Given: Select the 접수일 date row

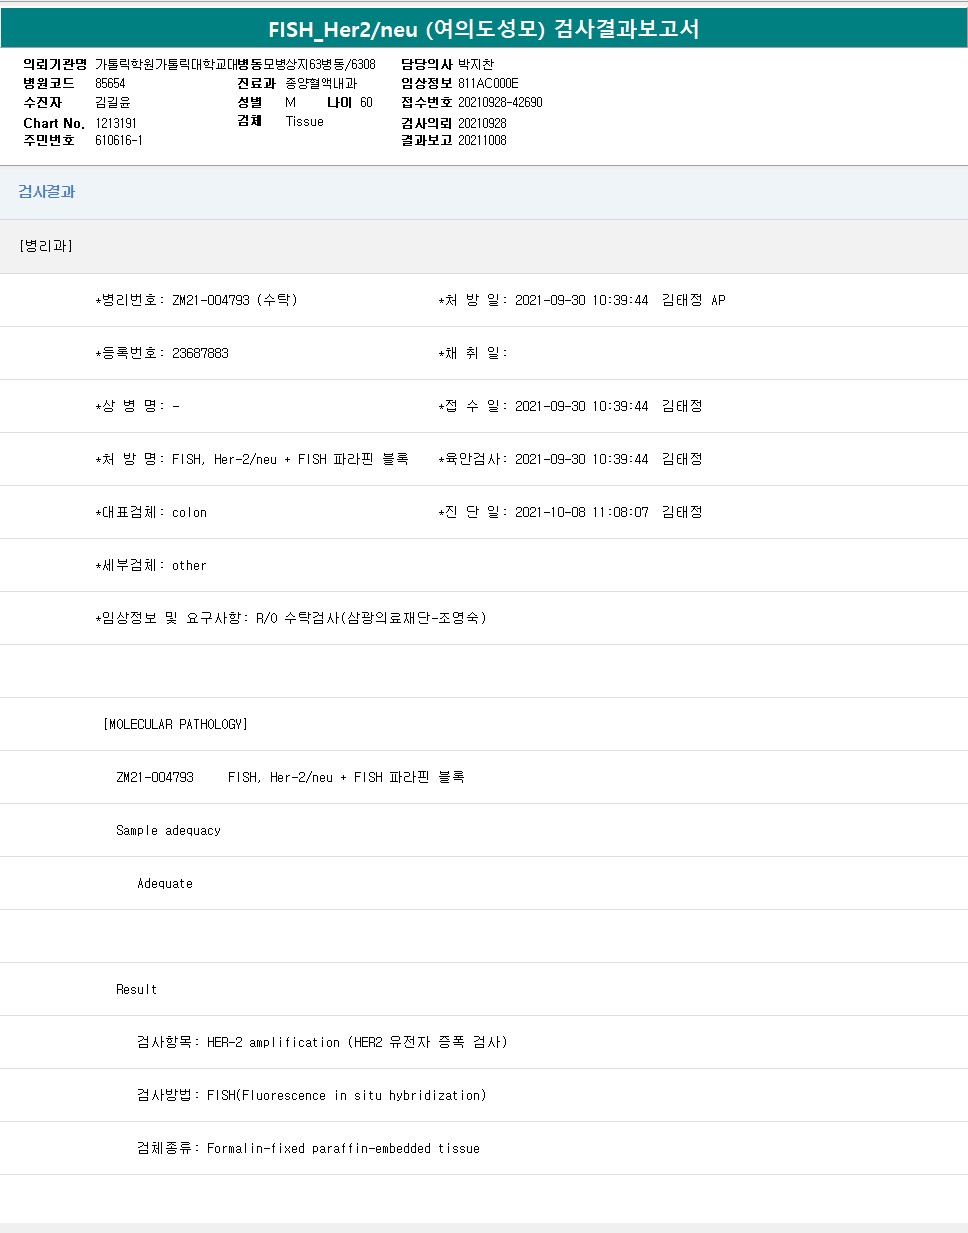Looking at the screenshot, I should click(x=571, y=406).
